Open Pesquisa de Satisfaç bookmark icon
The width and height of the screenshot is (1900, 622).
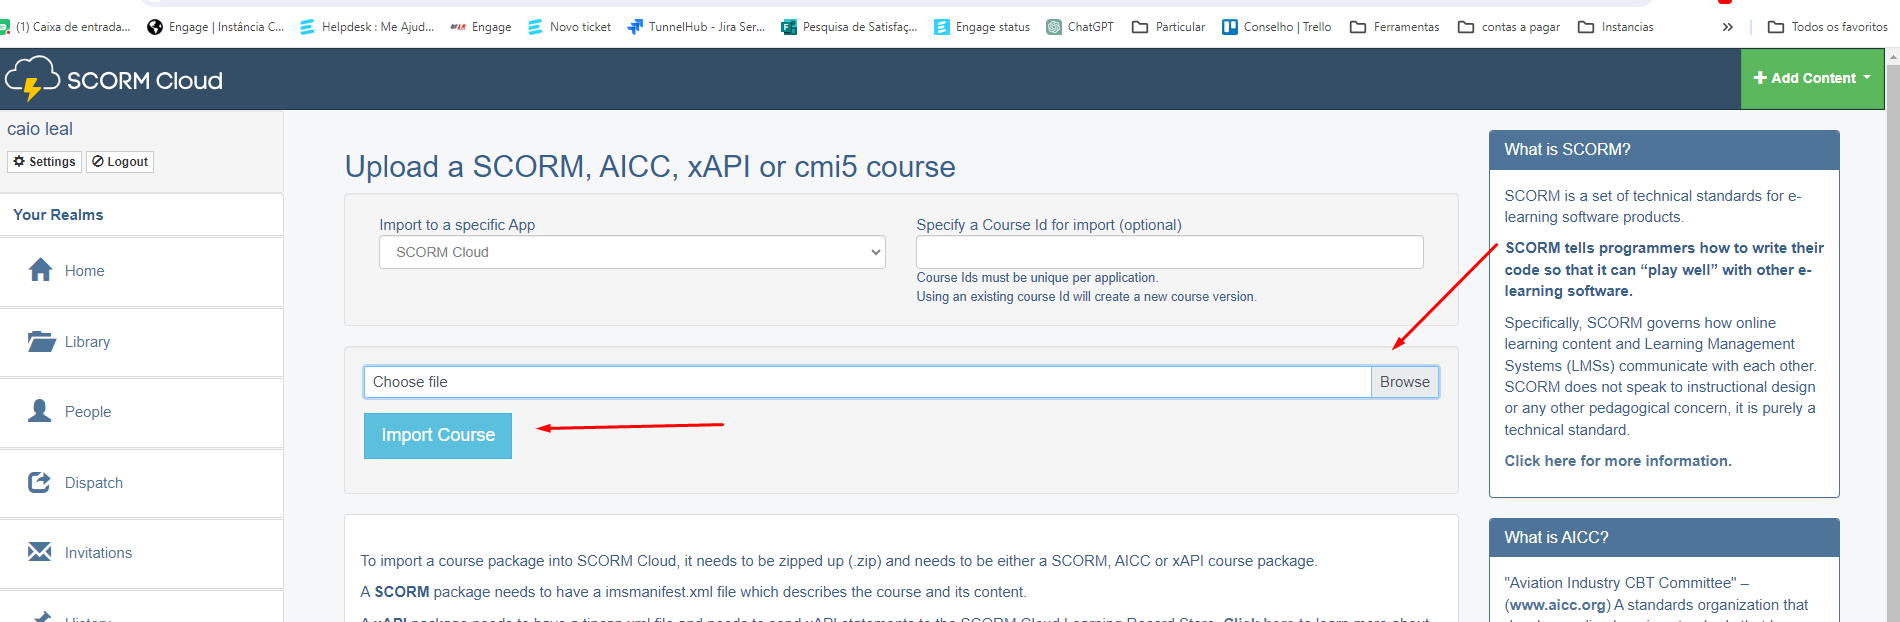pyautogui.click(x=789, y=27)
